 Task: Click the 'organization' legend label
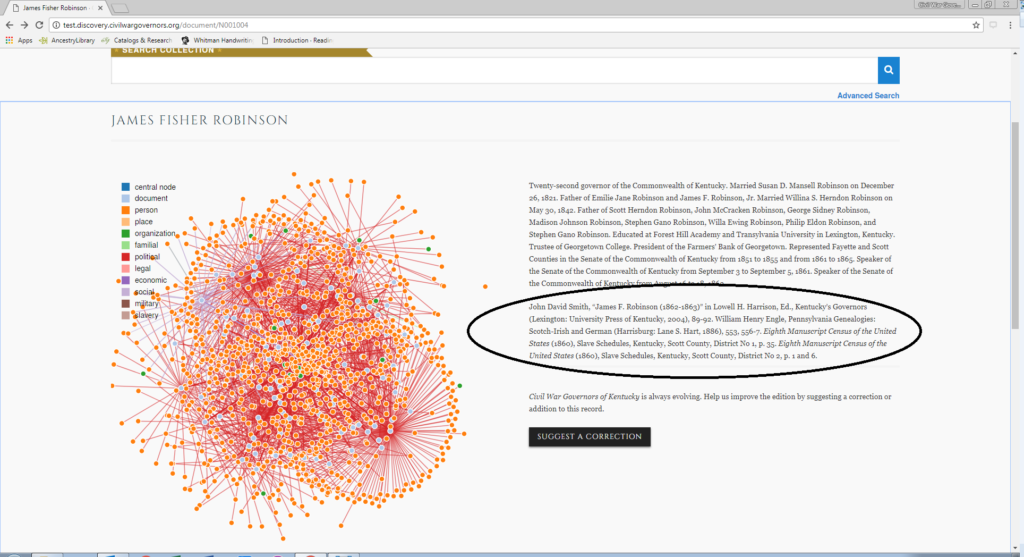(x=155, y=233)
